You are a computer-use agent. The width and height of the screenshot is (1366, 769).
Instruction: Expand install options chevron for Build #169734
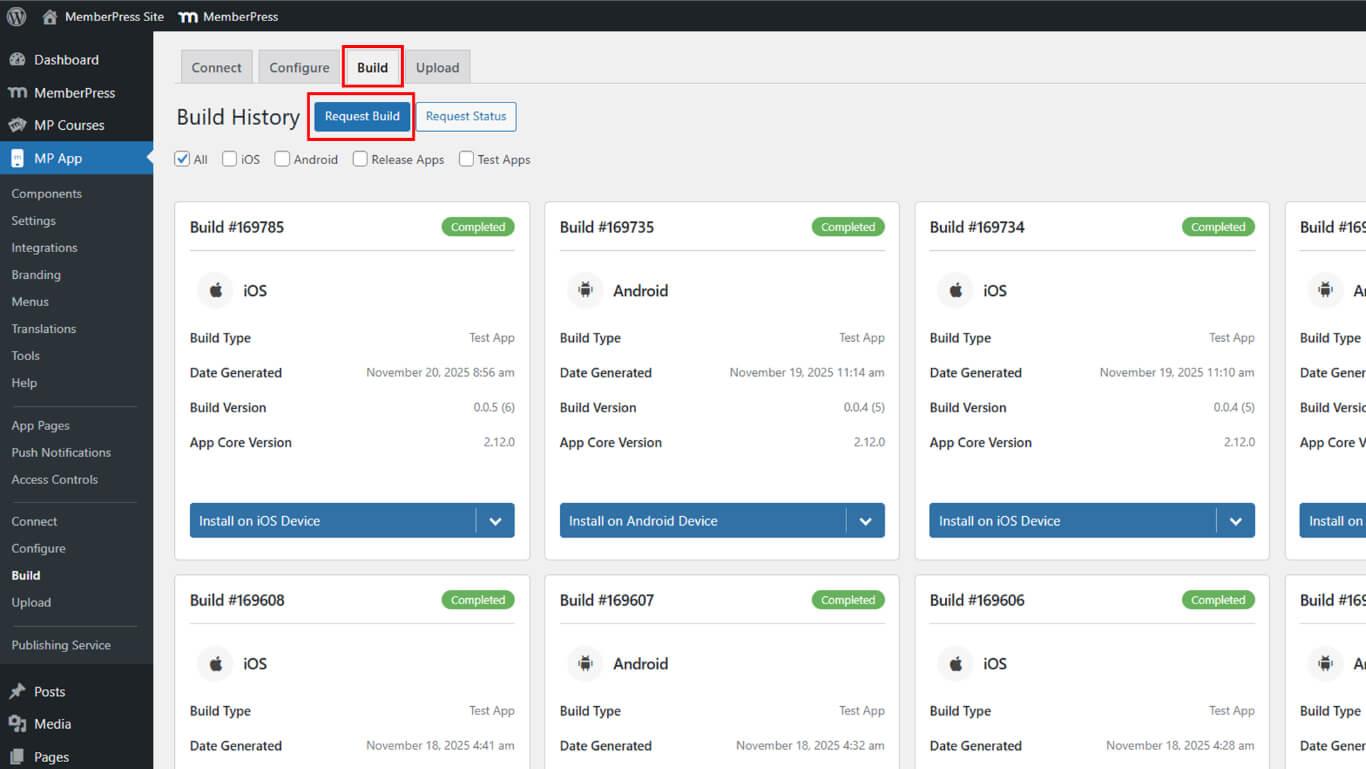1235,521
